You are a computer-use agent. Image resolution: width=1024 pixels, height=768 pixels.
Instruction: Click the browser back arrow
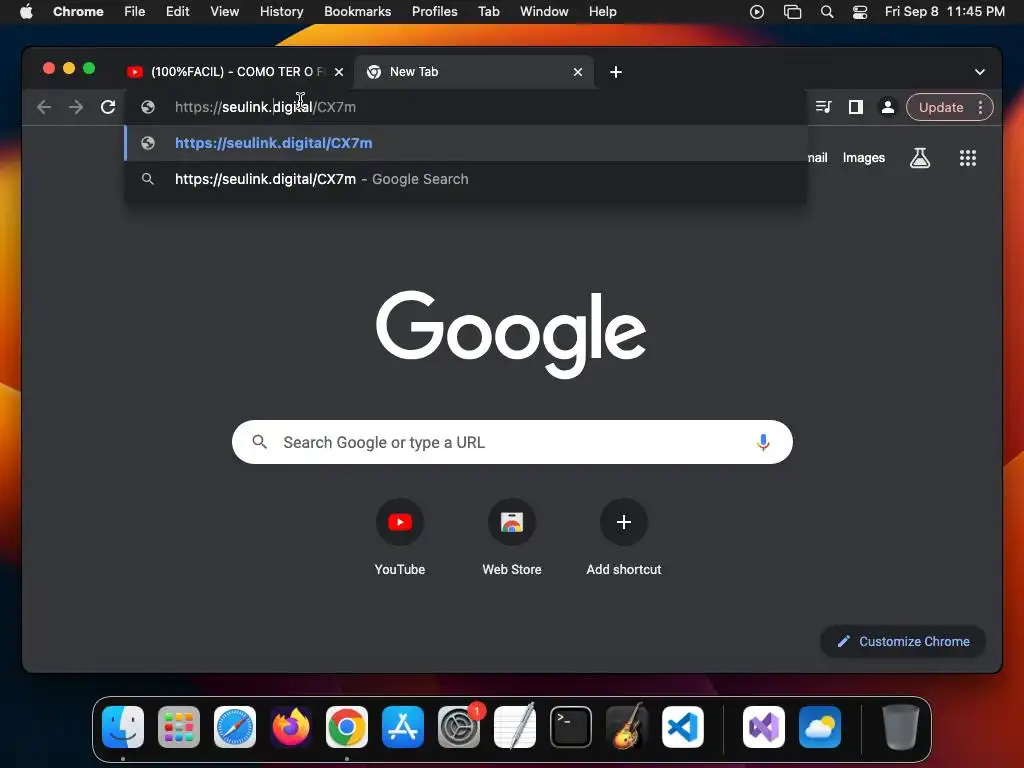(x=44, y=107)
